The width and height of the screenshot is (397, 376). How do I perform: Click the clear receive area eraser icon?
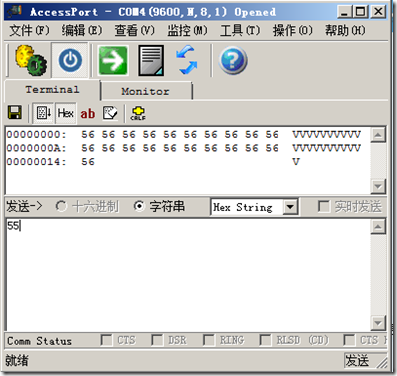(x=110, y=113)
